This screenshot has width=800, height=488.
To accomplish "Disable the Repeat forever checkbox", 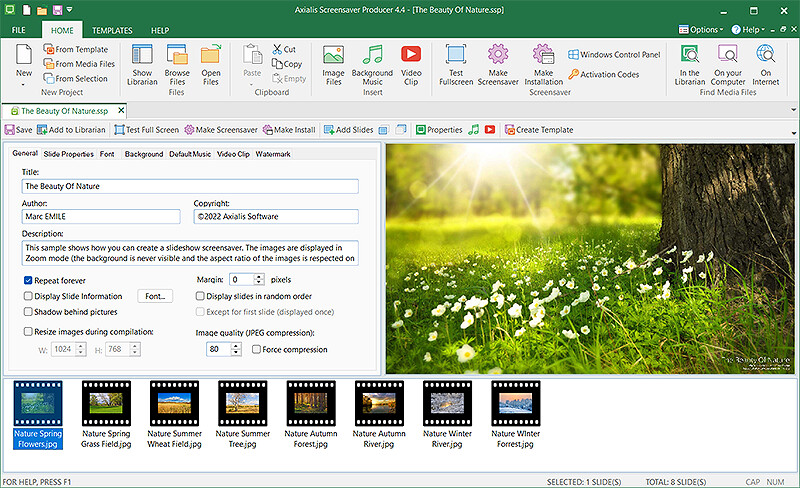I will pyautogui.click(x=28, y=281).
